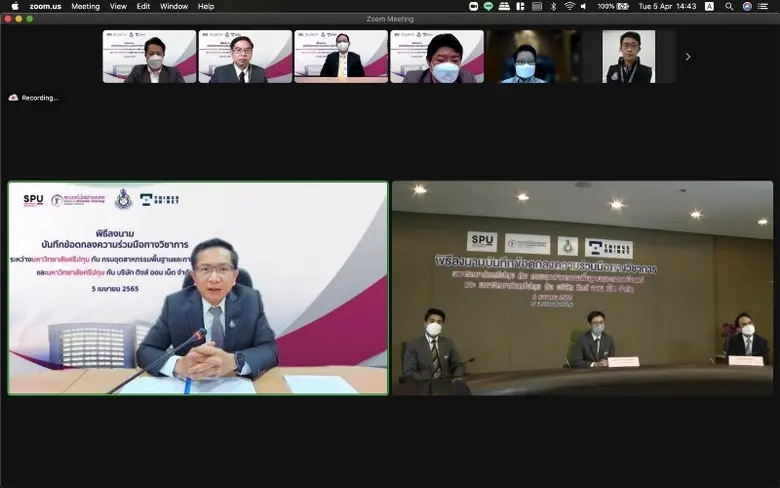This screenshot has height=488, width=780.
Task: Open the Meeting menu
Action: [85, 6]
